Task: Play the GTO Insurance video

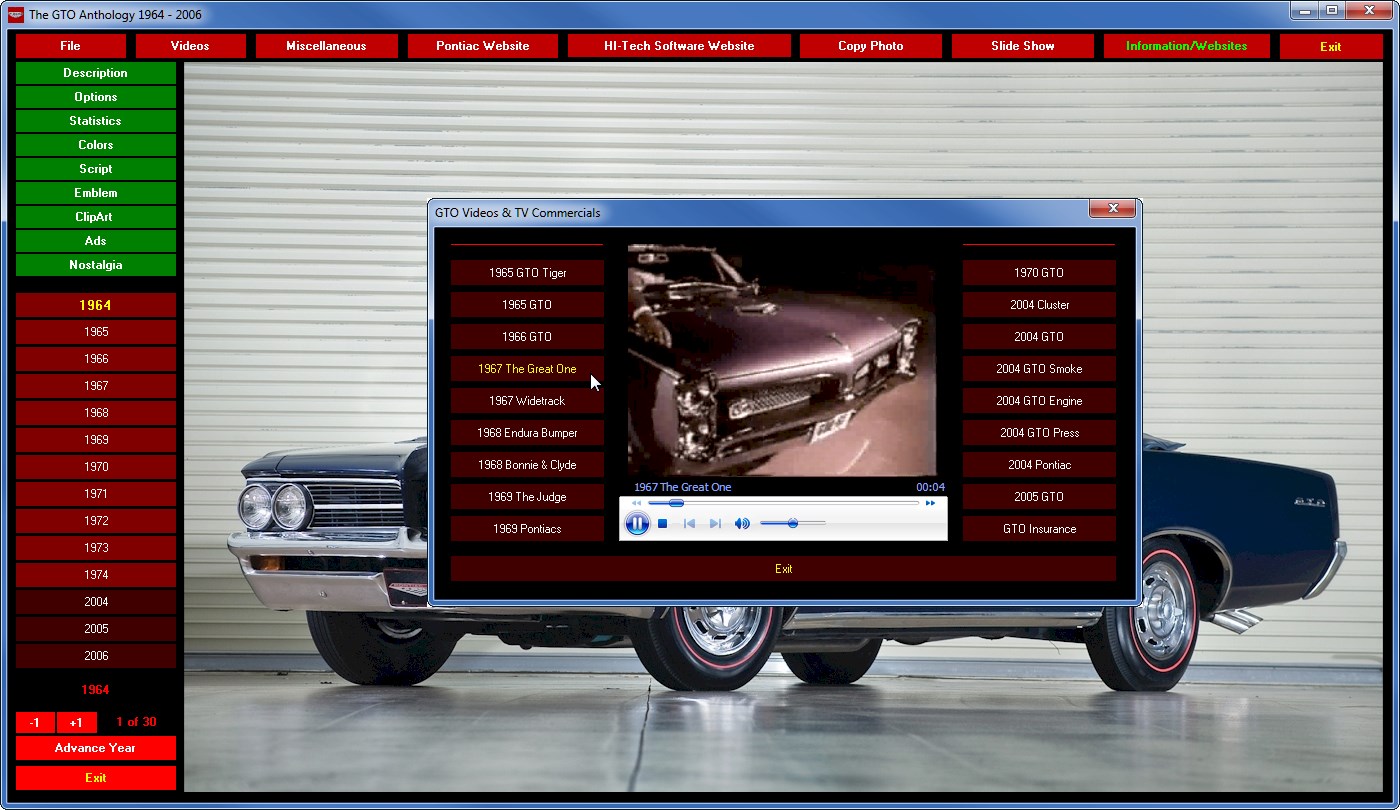Action: tap(1039, 529)
